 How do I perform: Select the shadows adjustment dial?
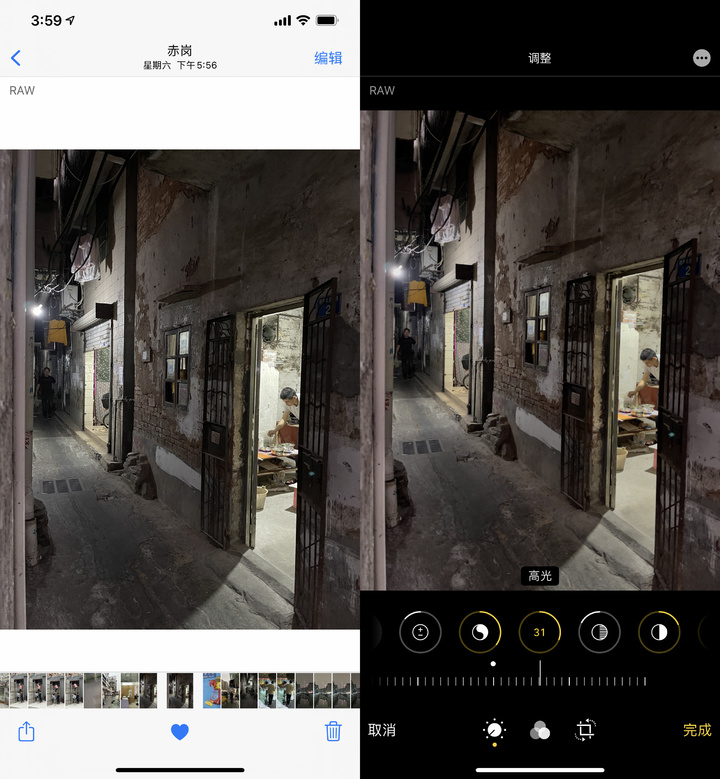pyautogui.click(x=600, y=632)
